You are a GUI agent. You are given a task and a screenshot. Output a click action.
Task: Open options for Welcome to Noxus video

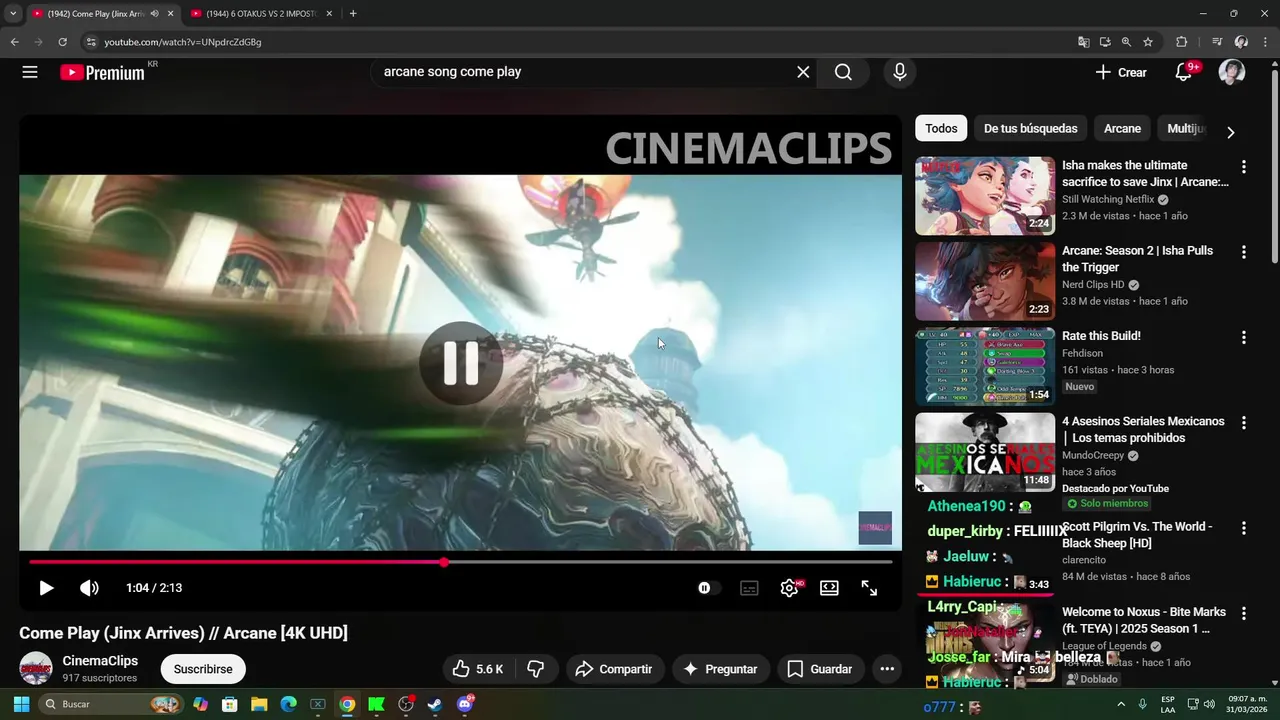1244,614
